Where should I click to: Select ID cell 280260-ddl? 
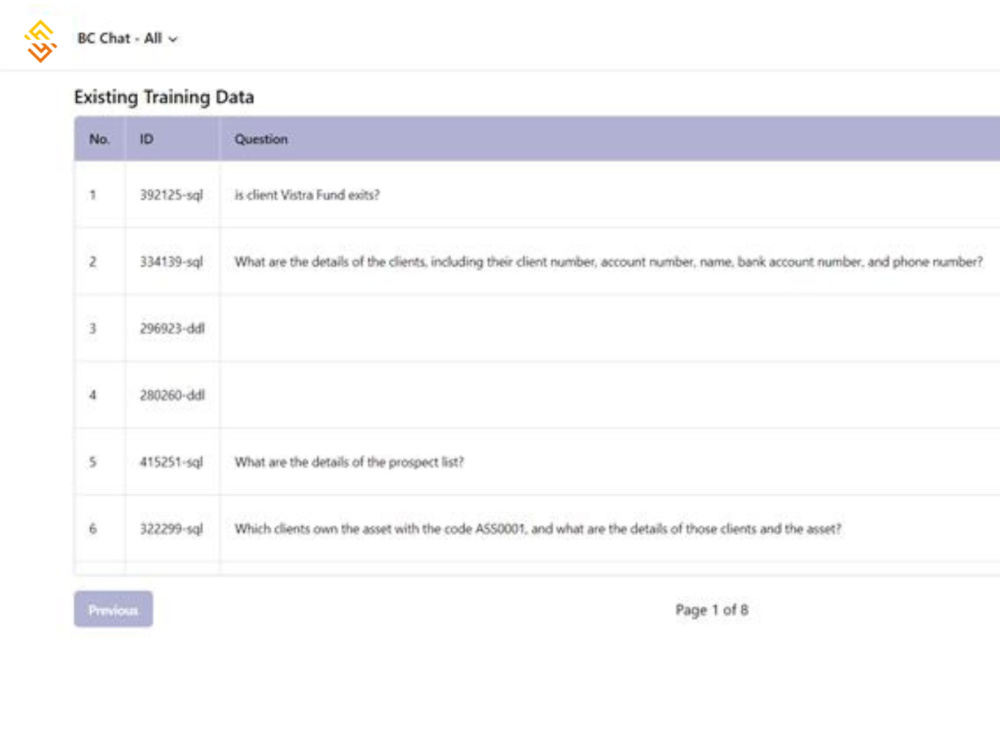tap(172, 395)
